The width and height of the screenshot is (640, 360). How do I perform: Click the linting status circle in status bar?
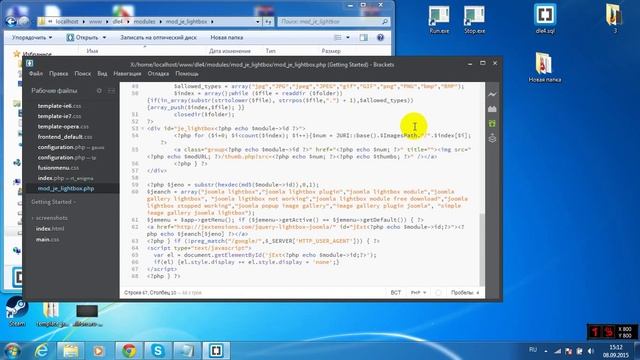point(438,293)
